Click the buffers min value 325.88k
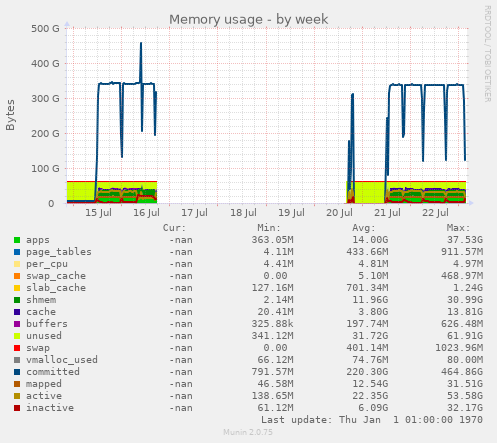 click(x=272, y=324)
